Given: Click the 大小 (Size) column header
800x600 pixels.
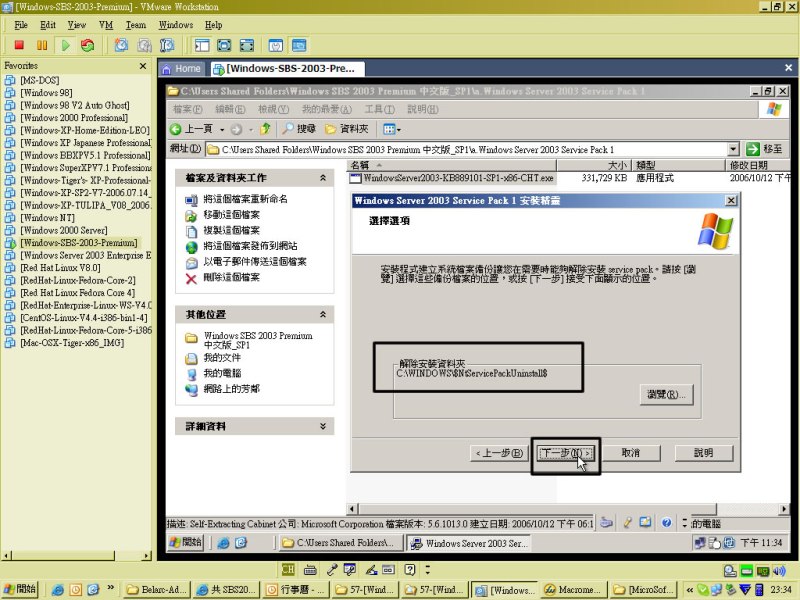Looking at the screenshot, I should [x=594, y=165].
